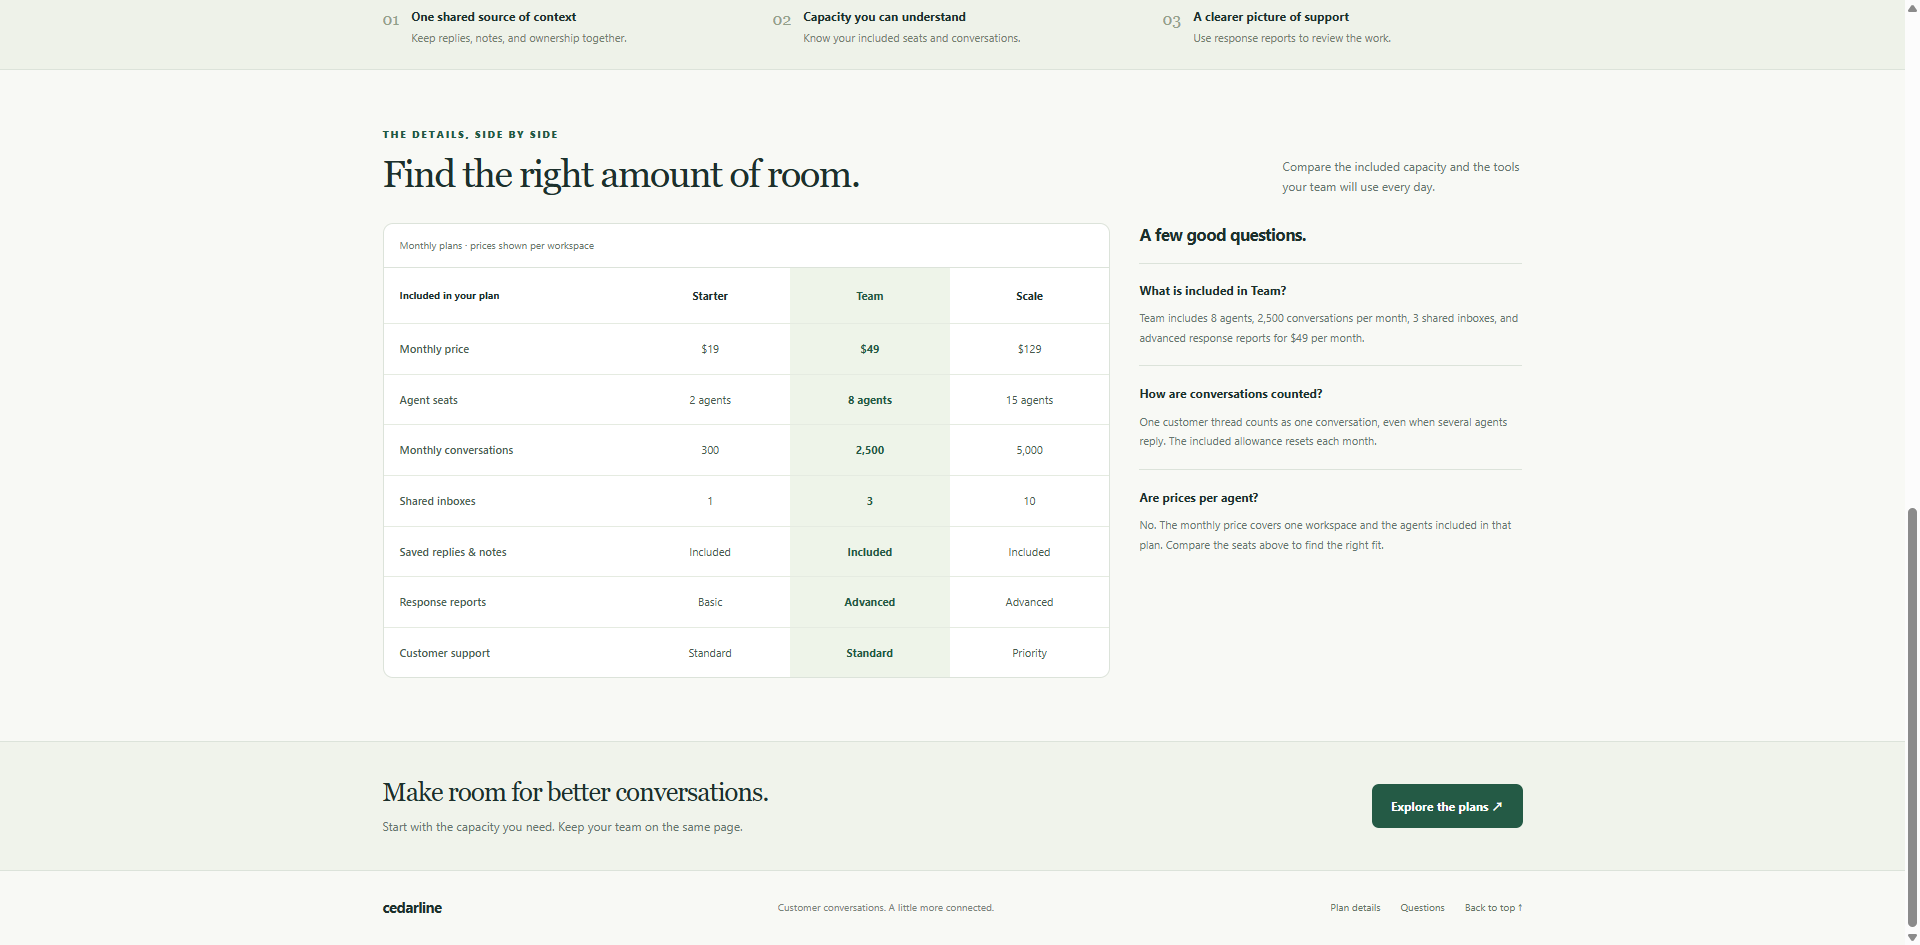This screenshot has height=945, width=1920.
Task: Click 'Make room for better conversations.' heading
Action: [575, 792]
